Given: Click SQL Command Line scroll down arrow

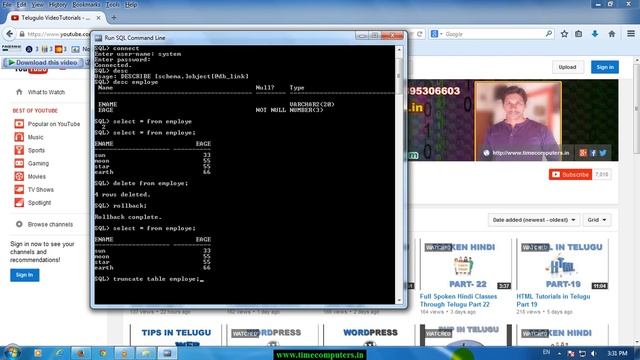Looking at the screenshot, I should [399, 300].
